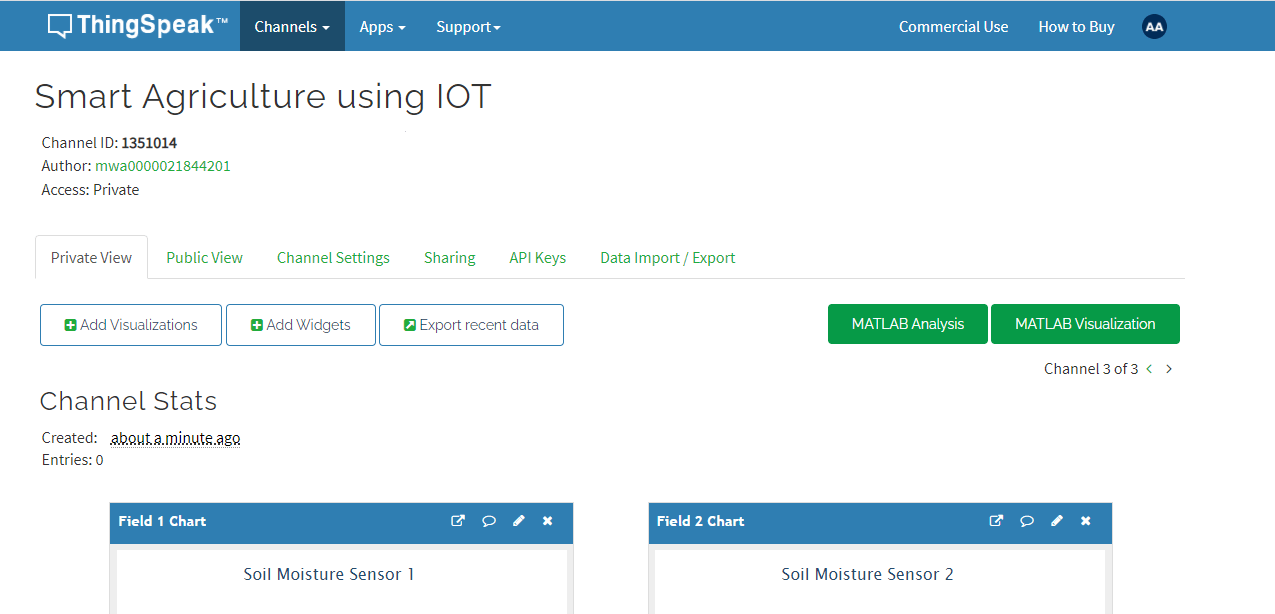
Task: Click the pencil icon on Field 2 Chart
Action: click(1056, 520)
